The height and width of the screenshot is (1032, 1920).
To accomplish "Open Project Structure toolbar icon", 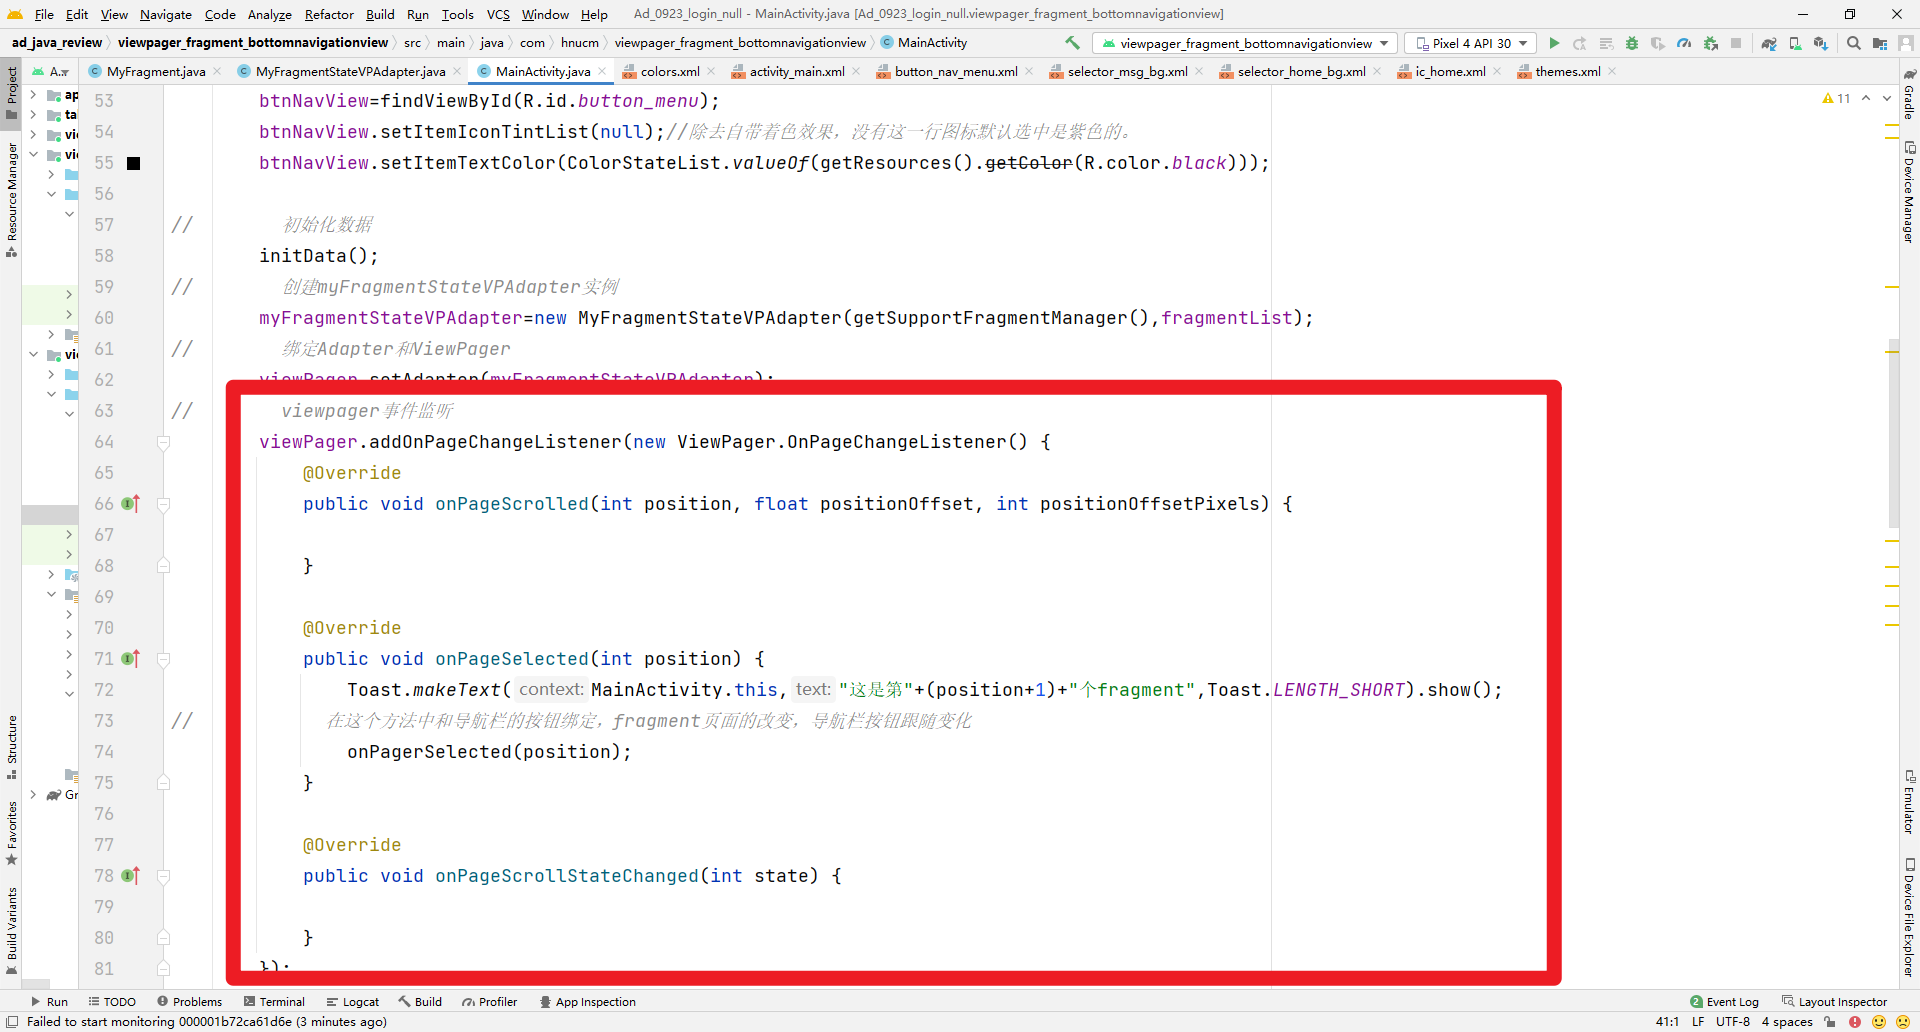I will tap(1880, 43).
